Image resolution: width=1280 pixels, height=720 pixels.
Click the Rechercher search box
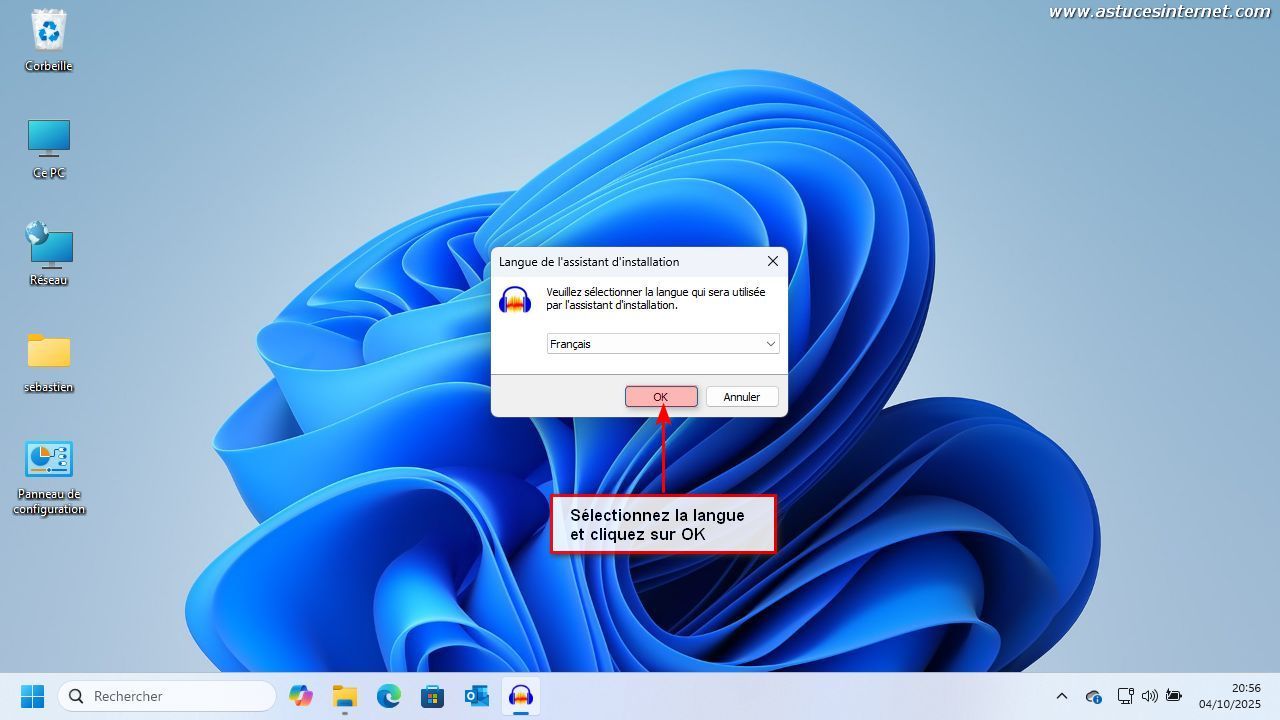(168, 696)
